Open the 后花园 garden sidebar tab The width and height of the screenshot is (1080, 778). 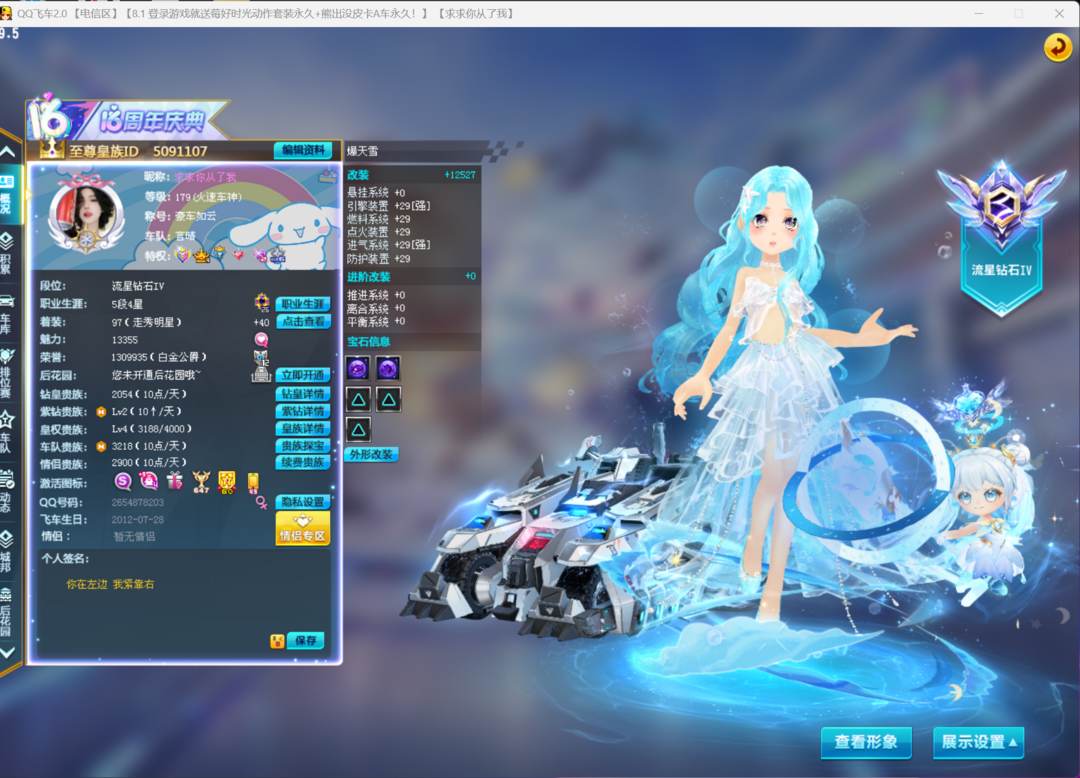7,611
